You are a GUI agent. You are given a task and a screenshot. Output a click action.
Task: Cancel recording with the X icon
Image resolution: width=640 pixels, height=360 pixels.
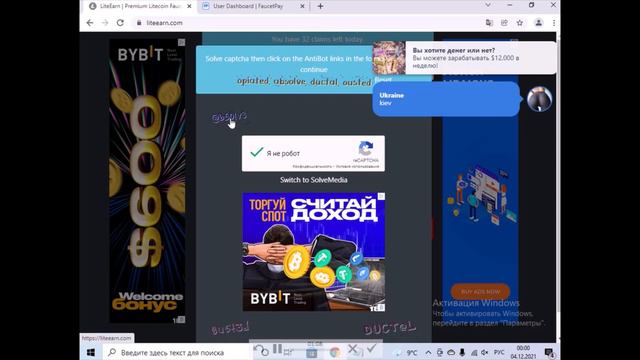point(353,349)
